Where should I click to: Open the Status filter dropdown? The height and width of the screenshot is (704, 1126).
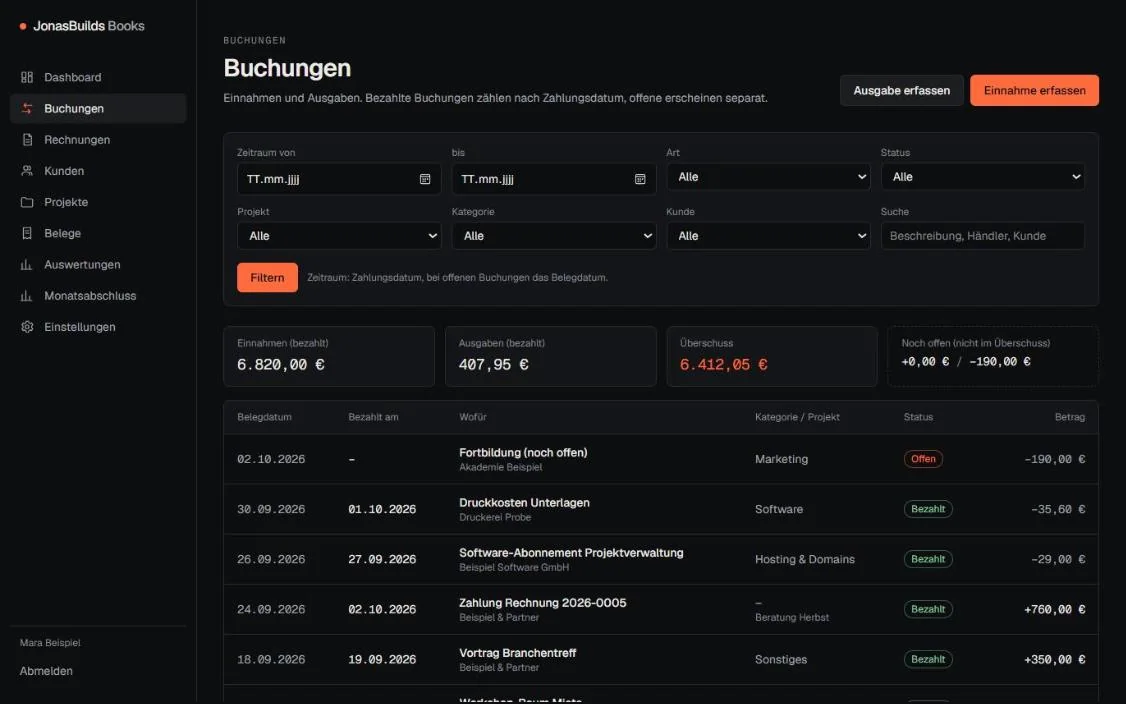click(982, 177)
